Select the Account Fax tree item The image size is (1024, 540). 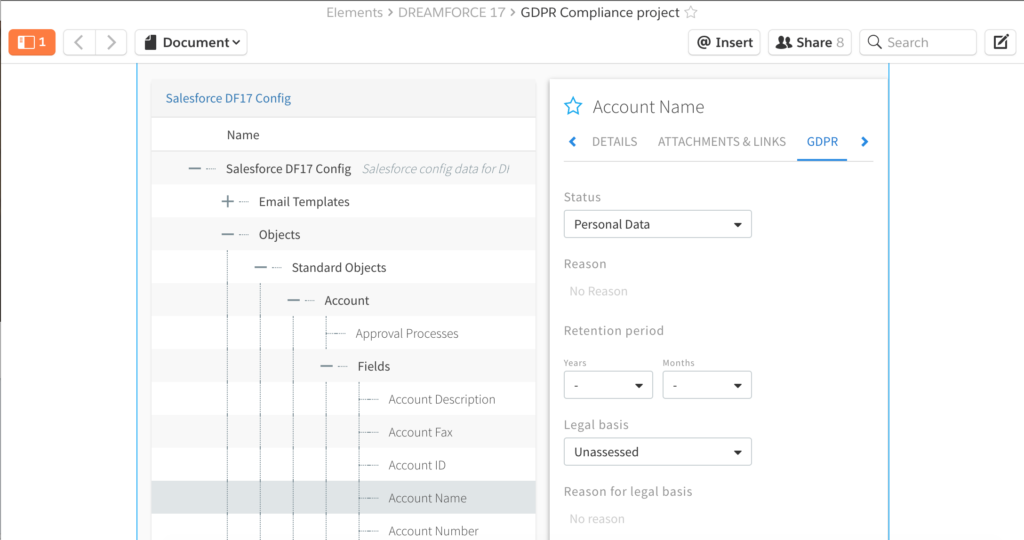point(420,433)
